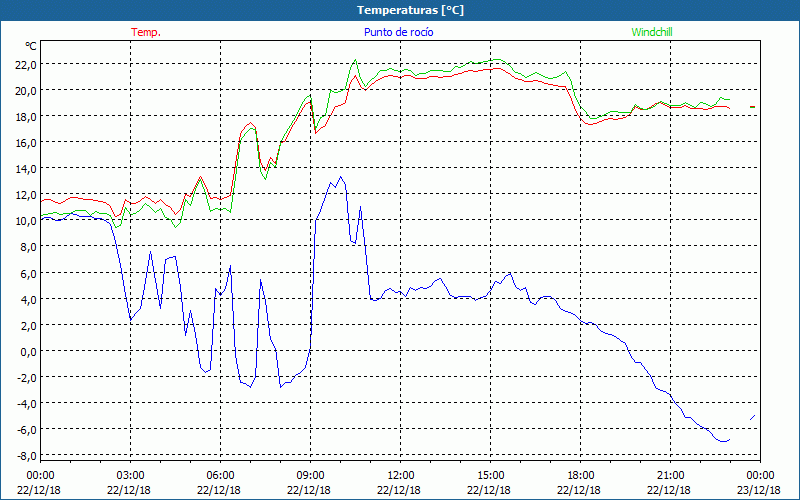Screen dimensions: 800x500
Task: Click the 15:00 time label
Action: coord(490,476)
